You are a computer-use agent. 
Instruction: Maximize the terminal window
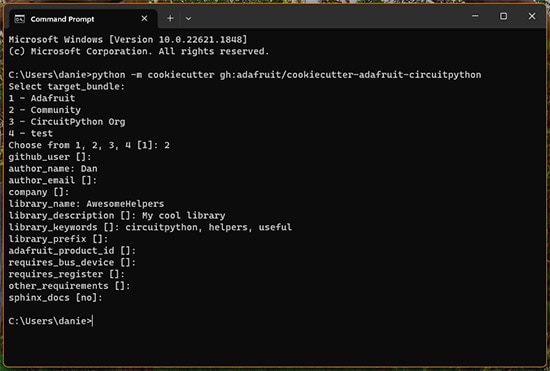click(x=503, y=16)
